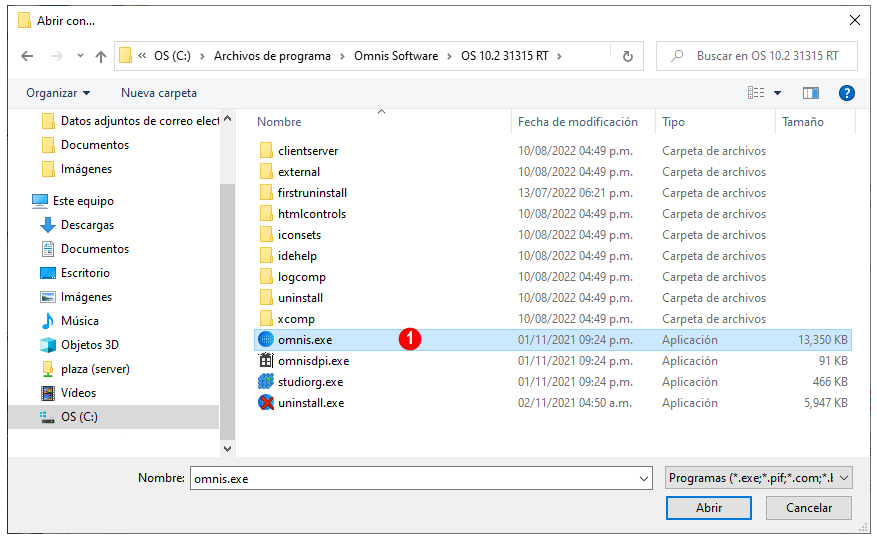This screenshot has width=877, height=540.
Task: Select xcomp folder icon
Action: pyautogui.click(x=266, y=319)
